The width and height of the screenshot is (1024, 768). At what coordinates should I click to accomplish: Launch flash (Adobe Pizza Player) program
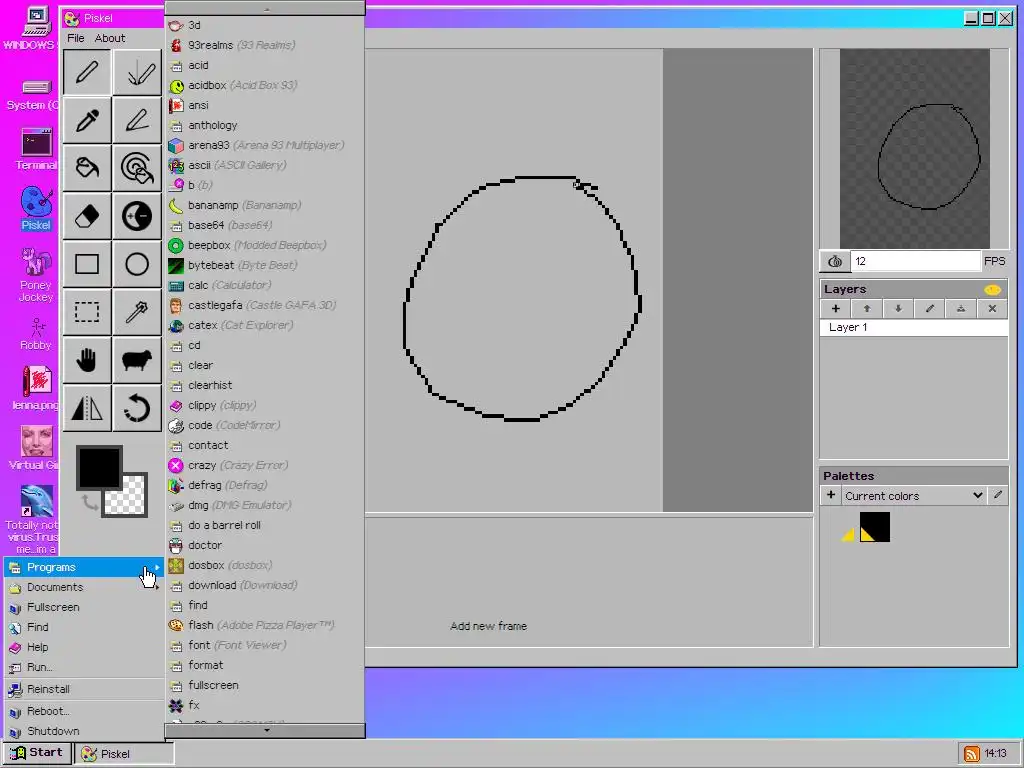[x=265, y=625]
